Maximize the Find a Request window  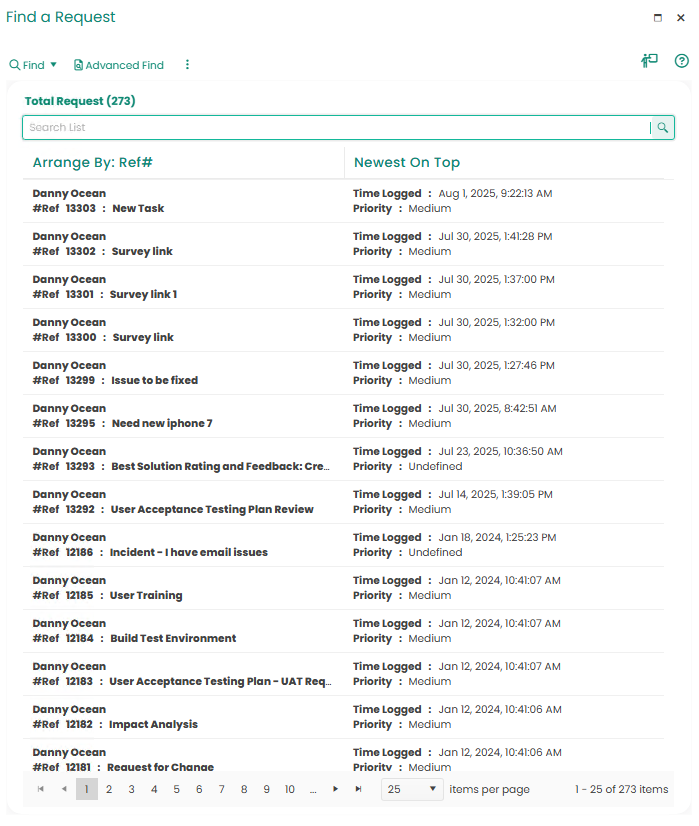coord(658,18)
